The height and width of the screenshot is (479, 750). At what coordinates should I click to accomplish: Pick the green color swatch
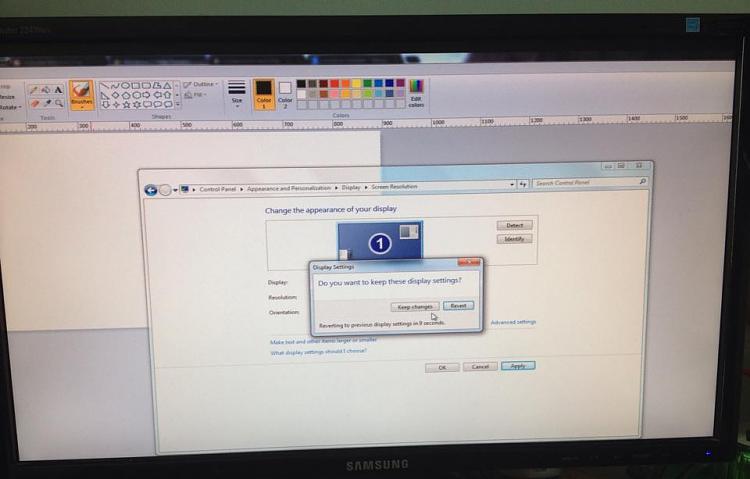367,84
